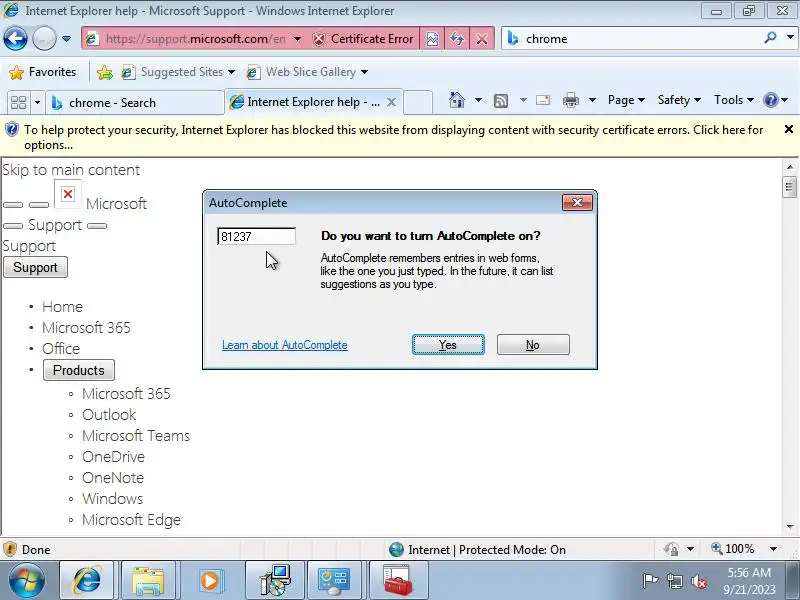
Task: Close the AutoComplete dialog
Action: 577,203
